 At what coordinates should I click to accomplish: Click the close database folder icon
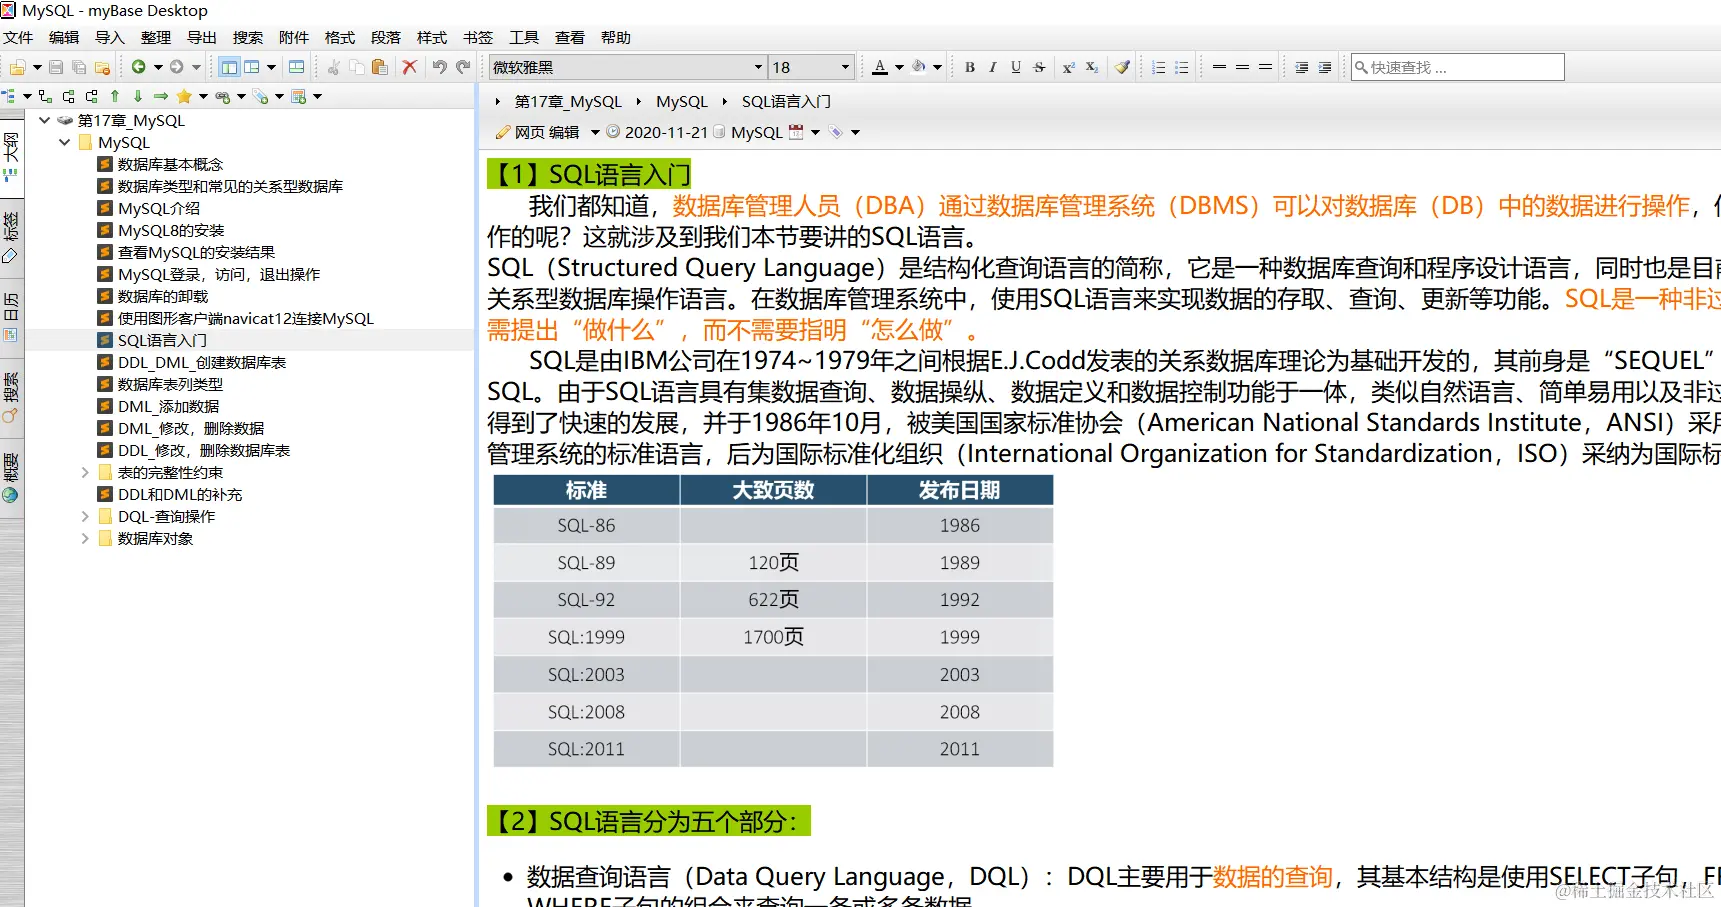tap(102, 67)
